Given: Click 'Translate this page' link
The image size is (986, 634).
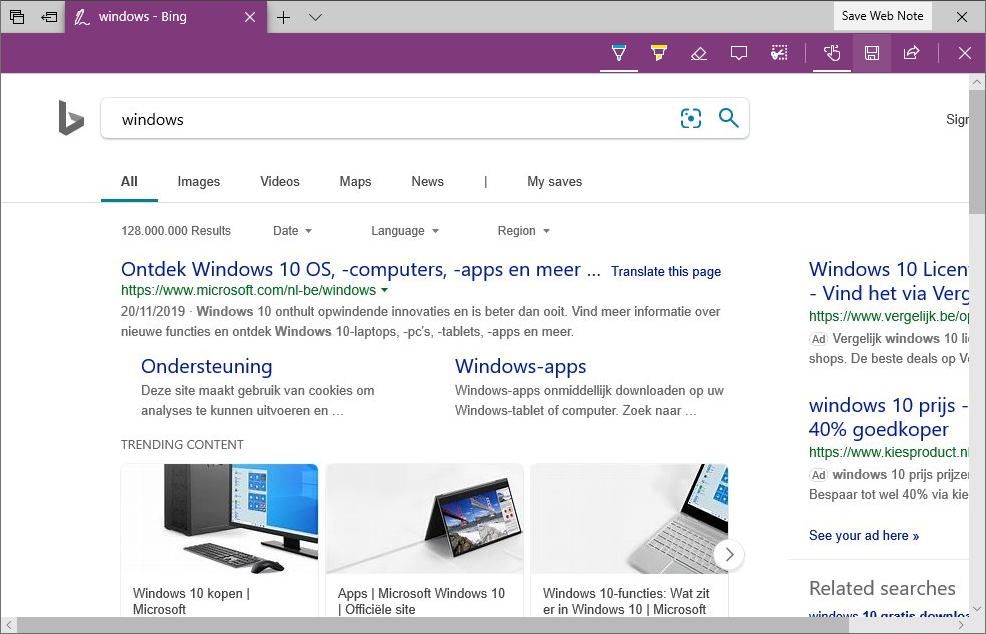Looking at the screenshot, I should click(666, 272).
